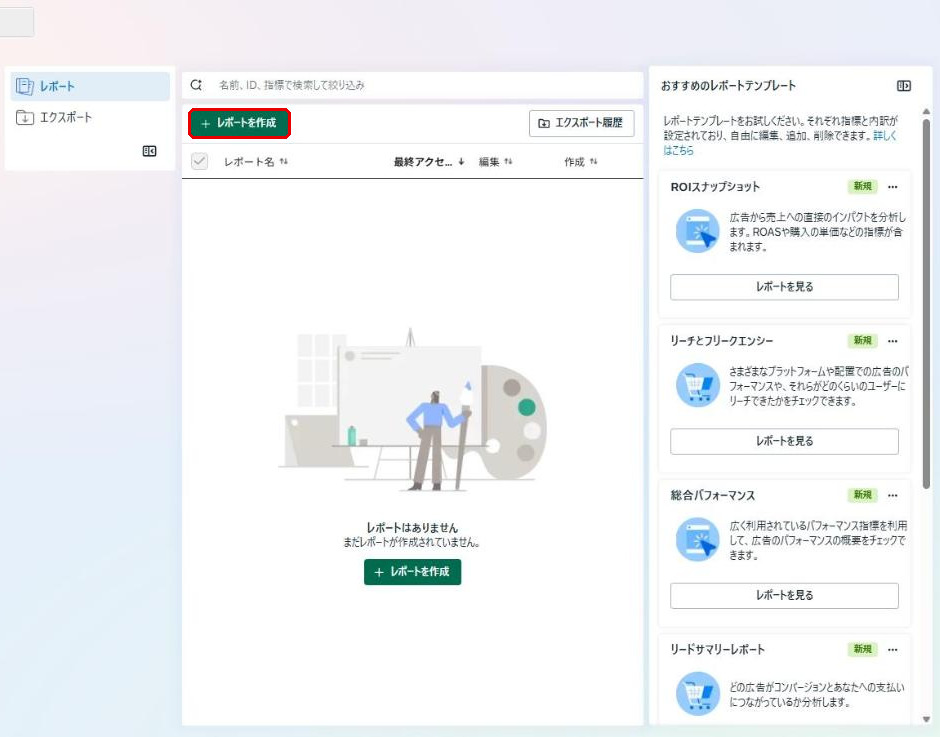Click the center レポートを作成 button in empty state

pyautogui.click(x=412, y=572)
